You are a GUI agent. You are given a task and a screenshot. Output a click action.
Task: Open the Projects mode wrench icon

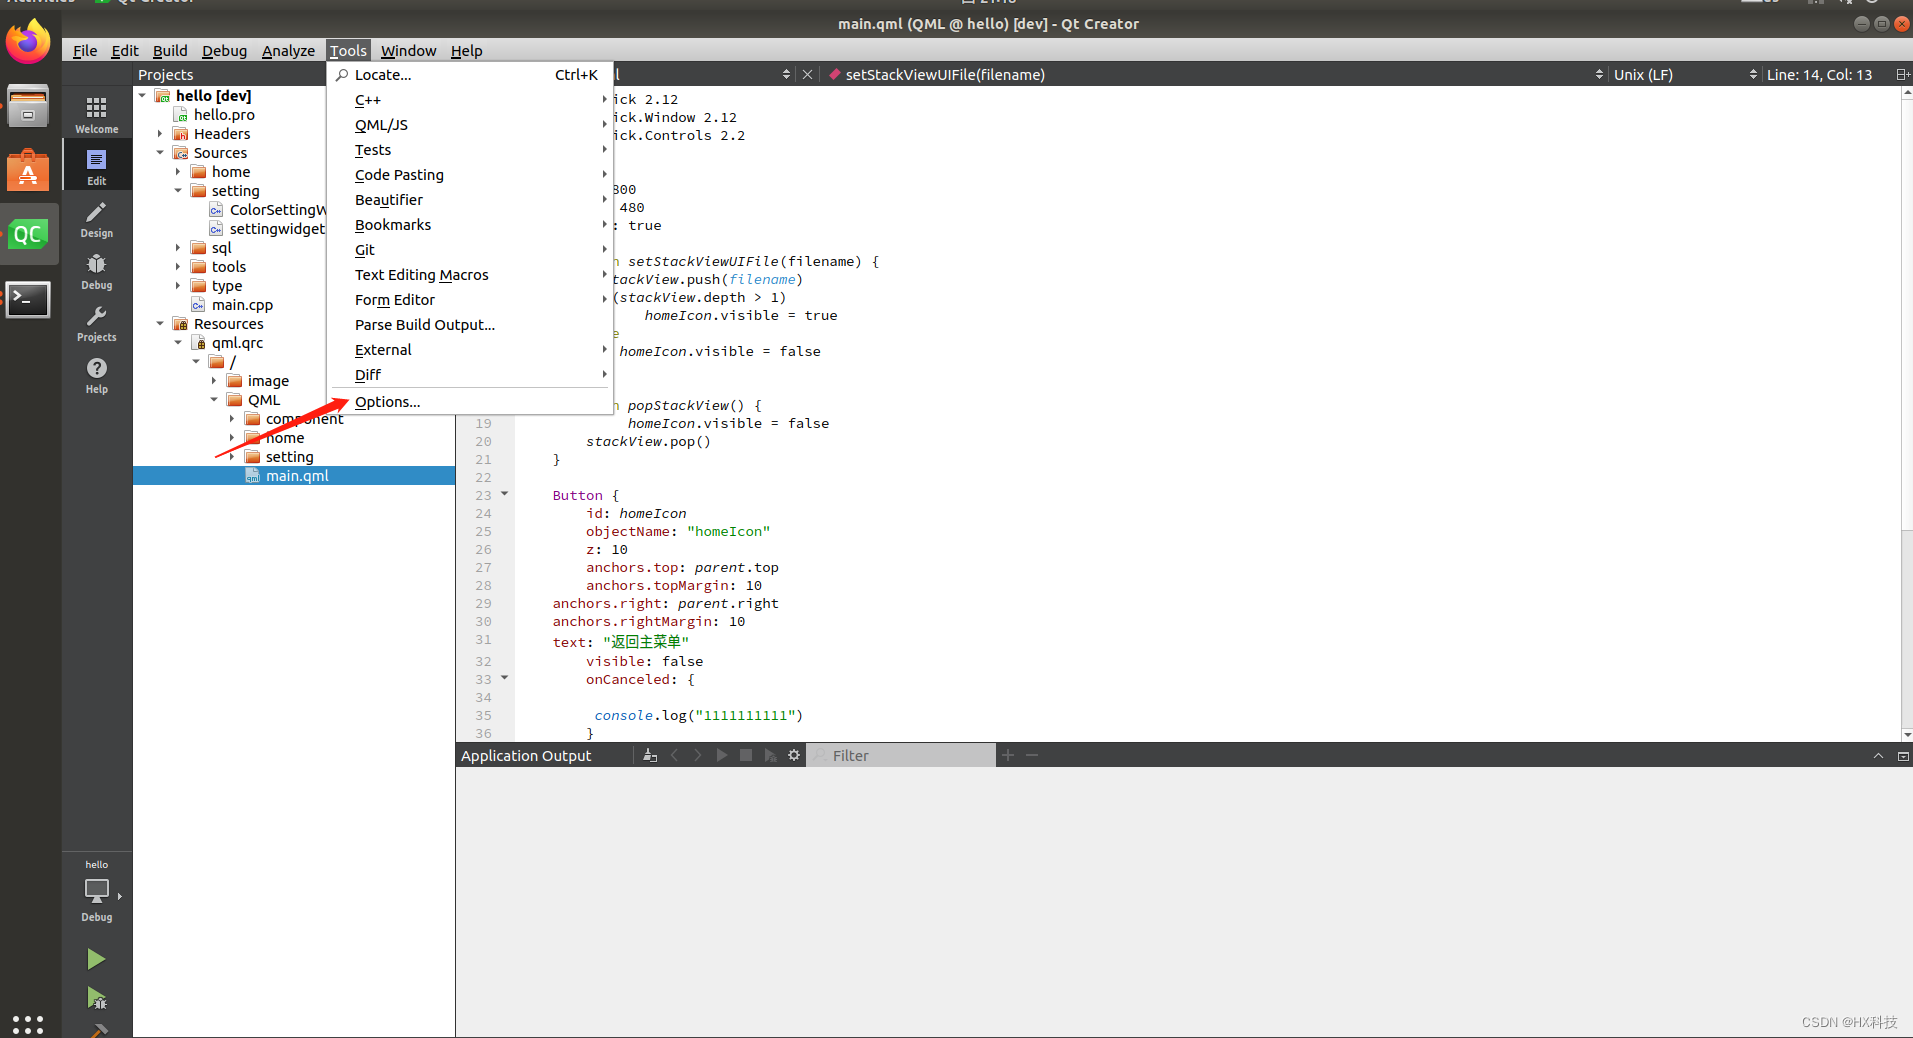pyautogui.click(x=96, y=322)
